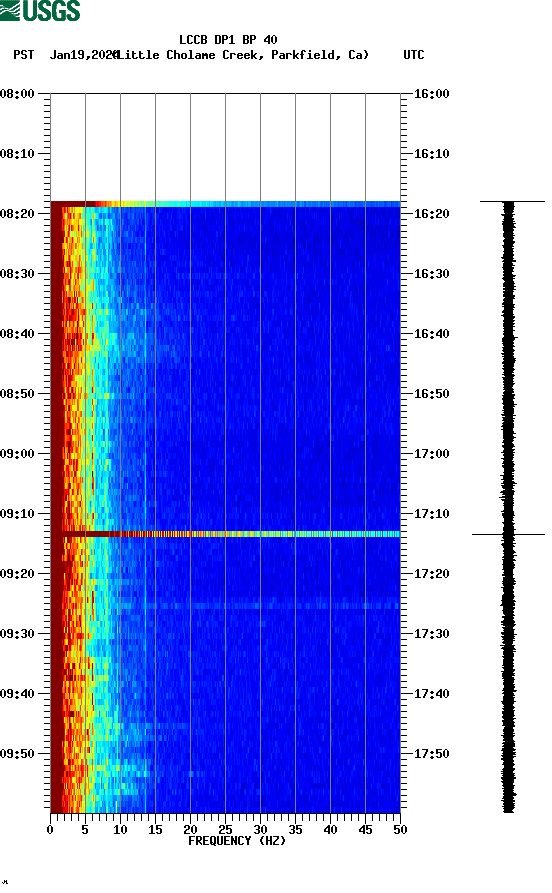This screenshot has width=552, height=893.
Task: Click the "08:00" PST time label
Action: (18, 93)
